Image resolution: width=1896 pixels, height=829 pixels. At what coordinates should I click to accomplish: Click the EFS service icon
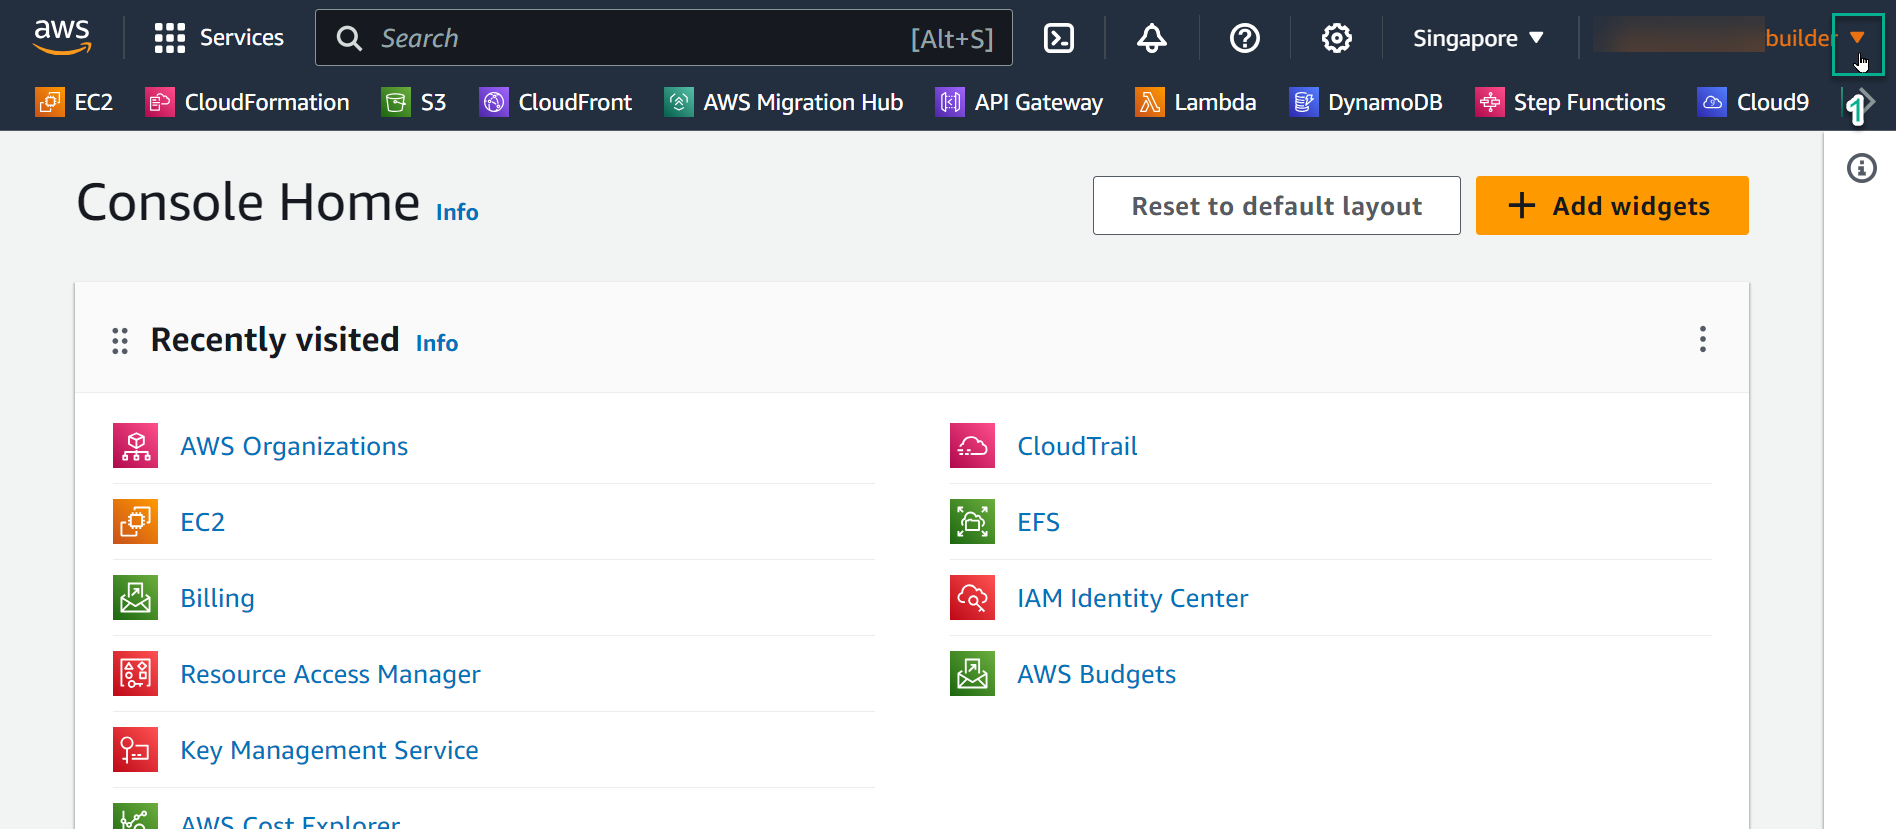[x=972, y=522]
